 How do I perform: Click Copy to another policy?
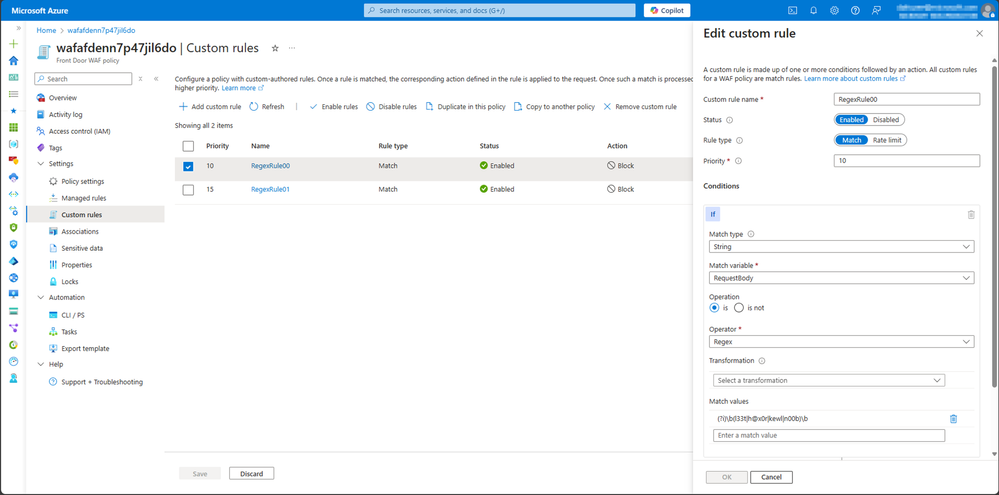554,107
